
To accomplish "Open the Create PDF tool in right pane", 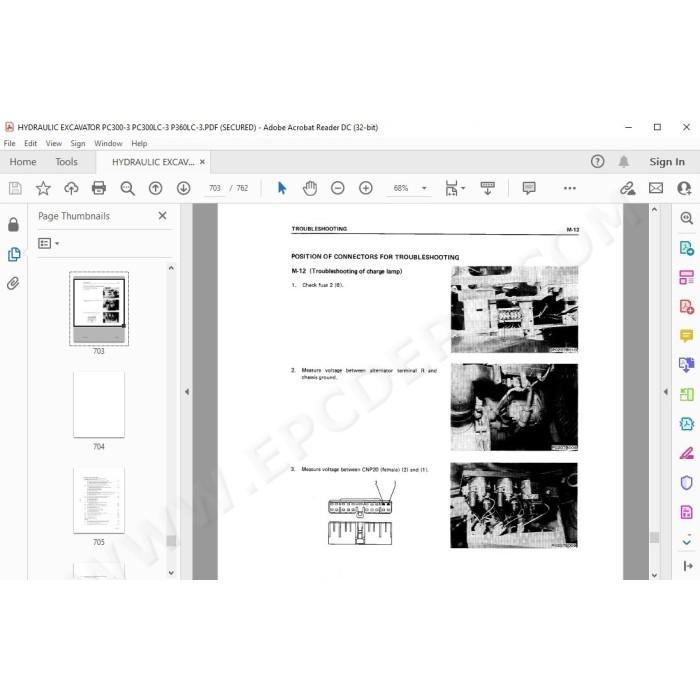I will (687, 307).
